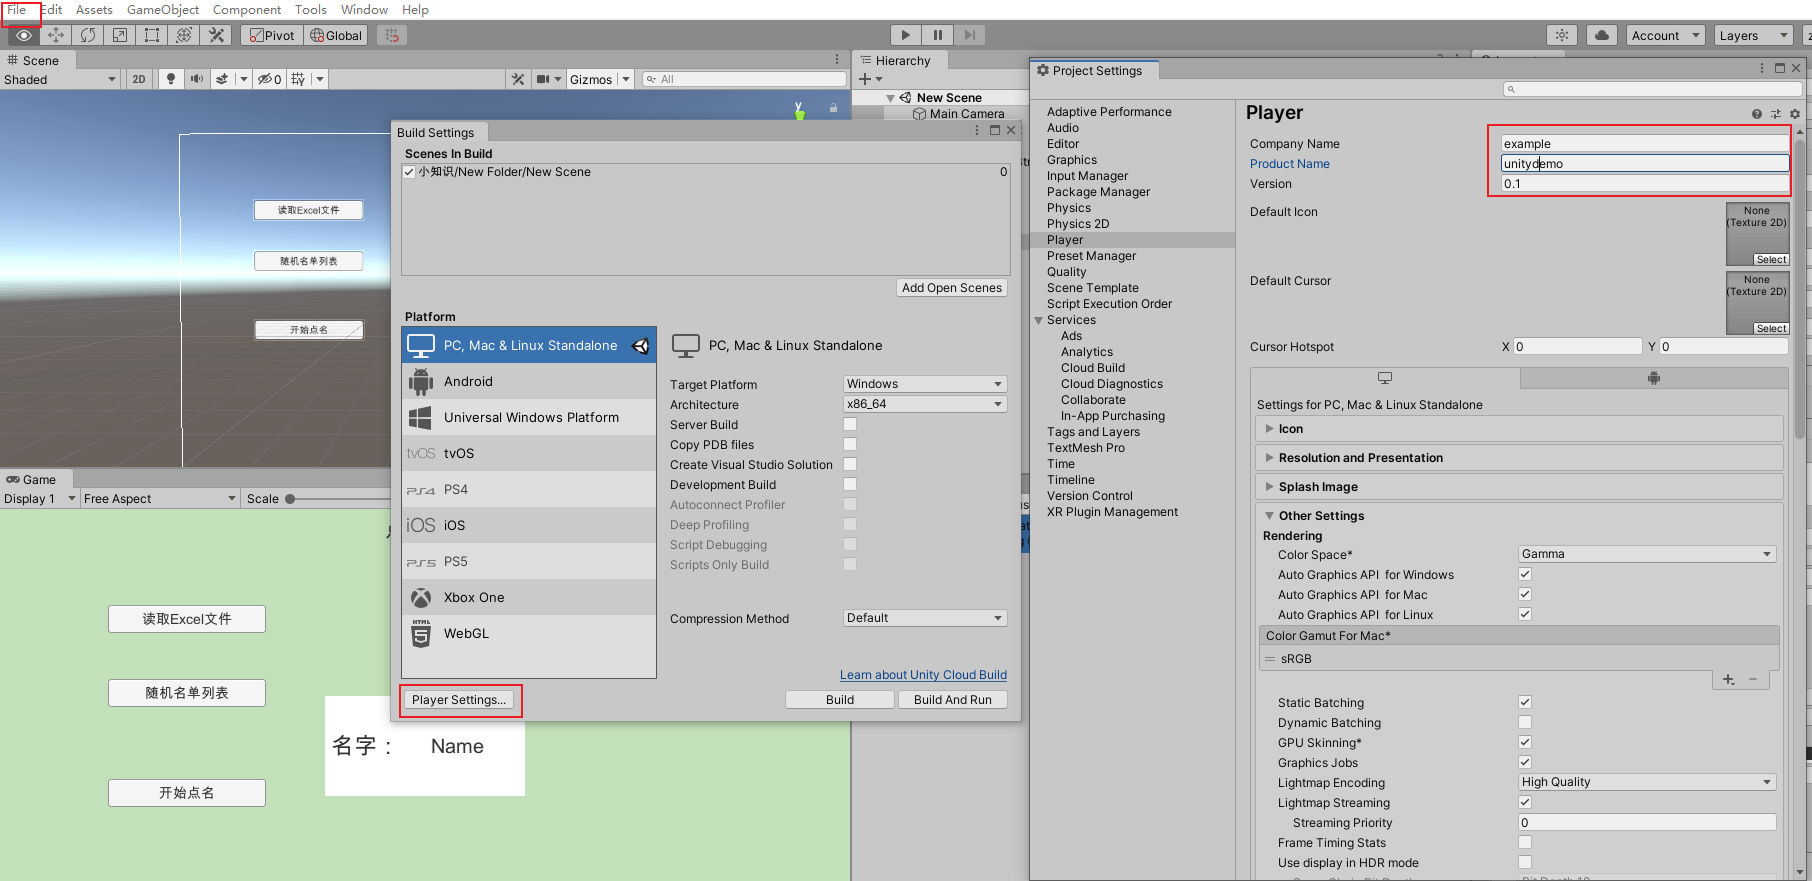Uncheck the New Scene in build list
This screenshot has width=1812, height=881.
coord(409,172)
